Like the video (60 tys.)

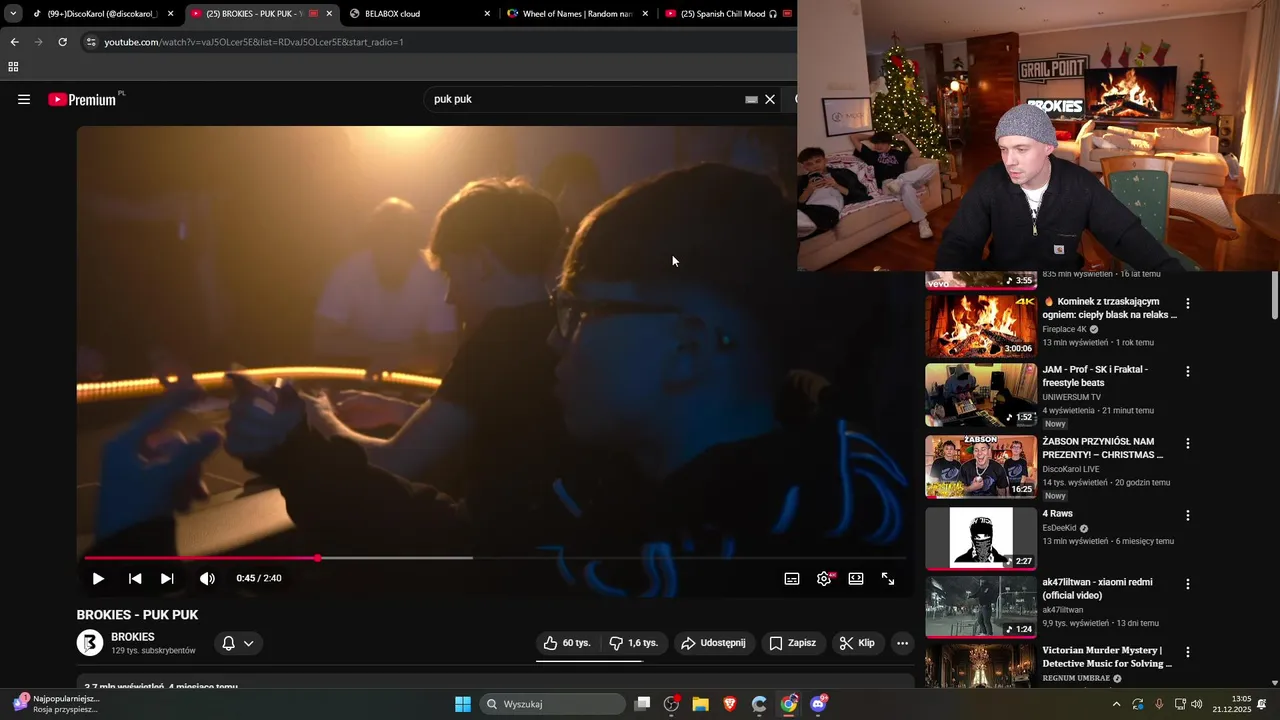[567, 643]
